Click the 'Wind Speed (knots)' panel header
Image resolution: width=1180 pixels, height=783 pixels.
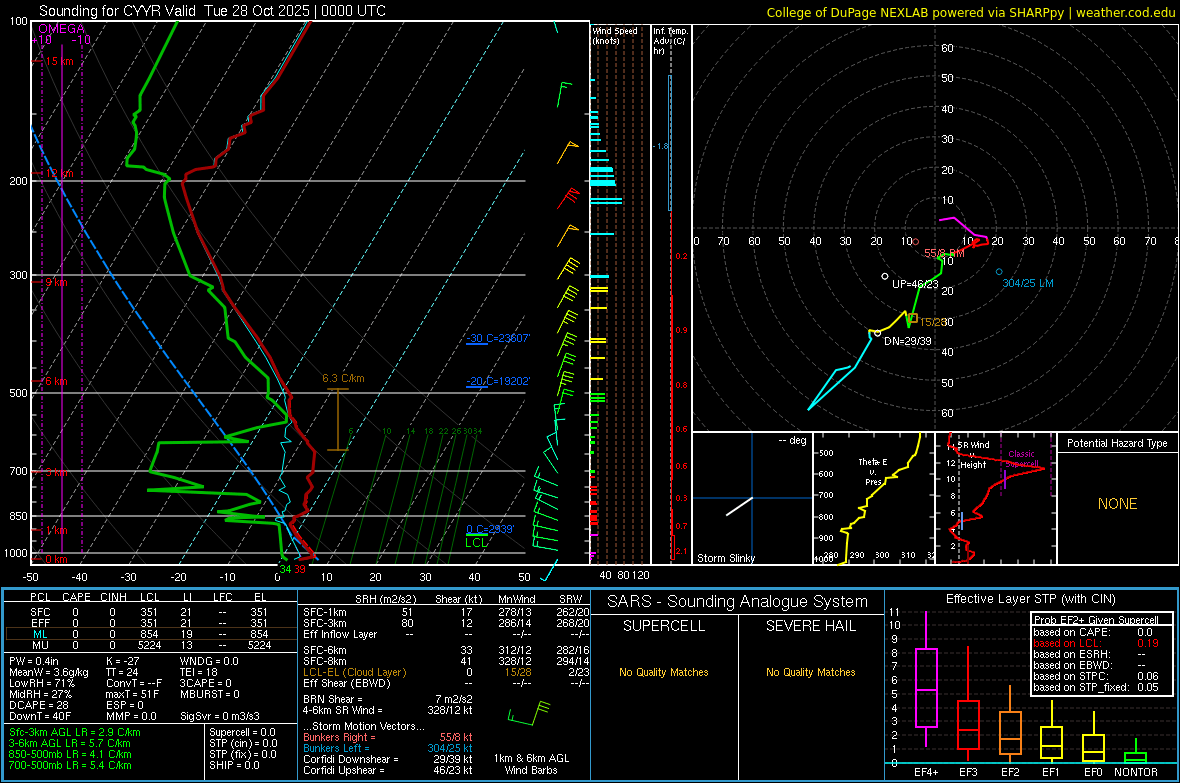615,35
